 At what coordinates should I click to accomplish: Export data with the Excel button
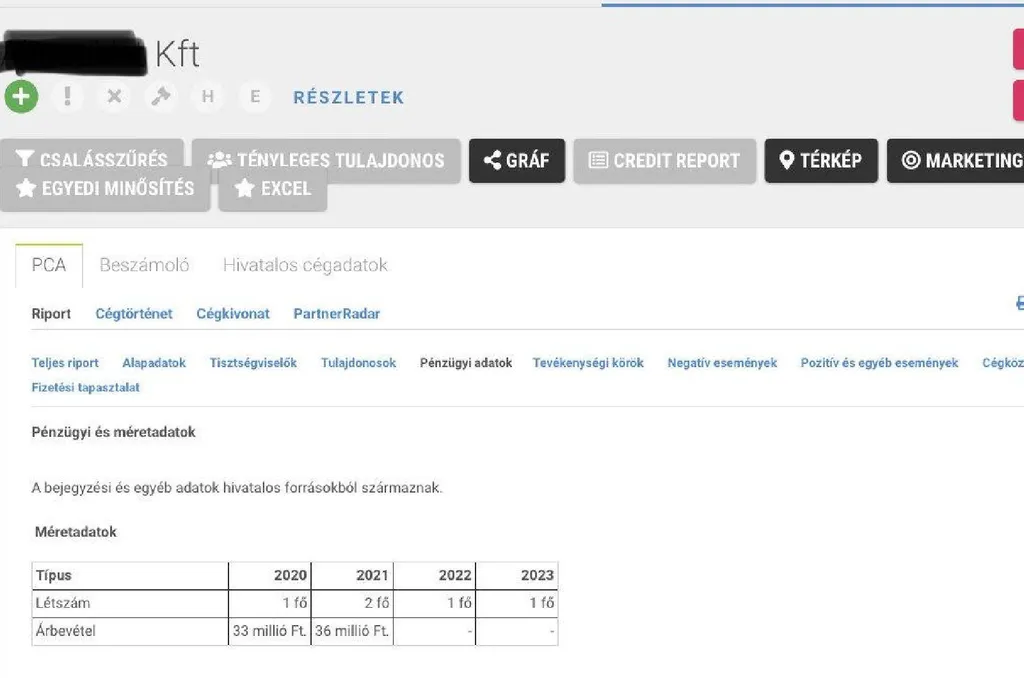273,189
